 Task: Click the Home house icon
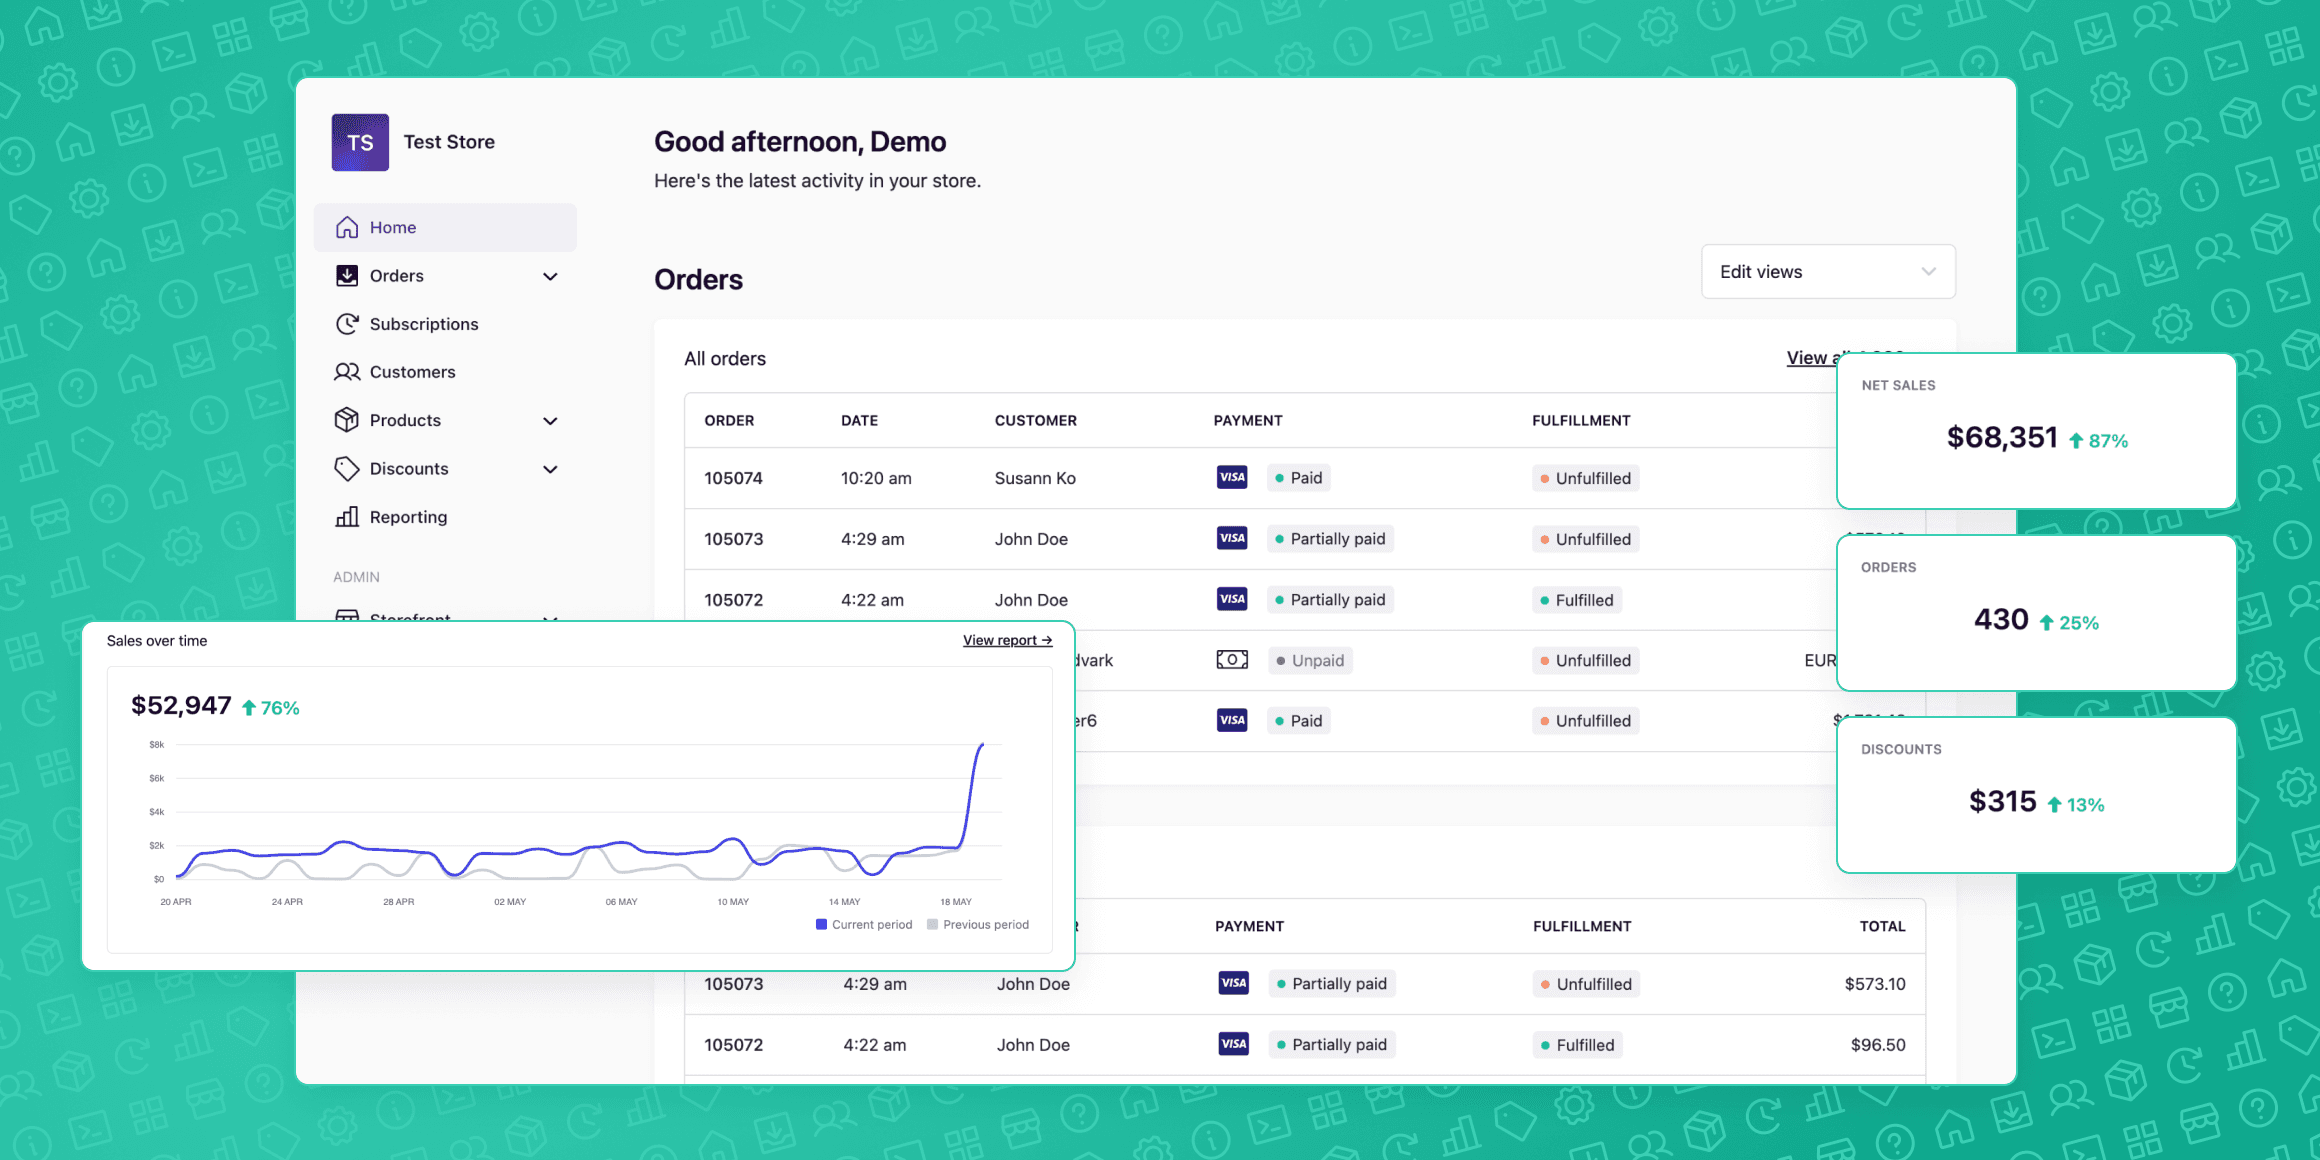pyautogui.click(x=347, y=228)
